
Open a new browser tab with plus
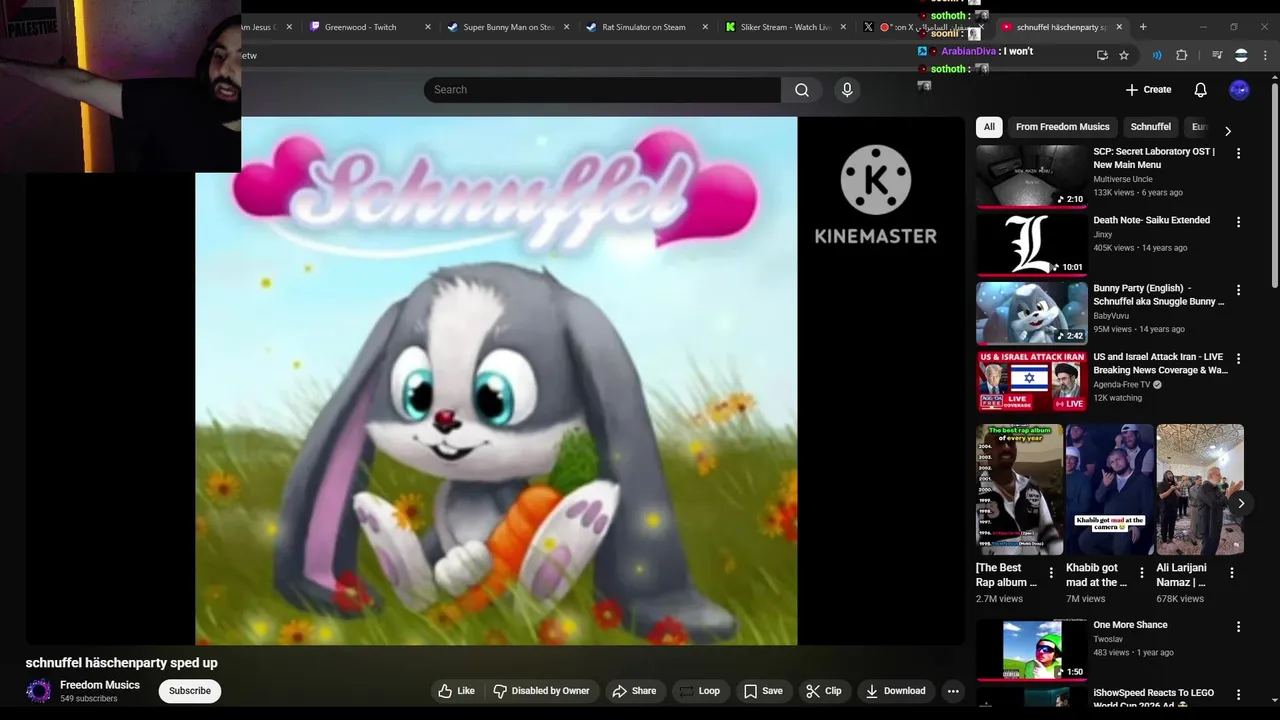pos(1143,27)
